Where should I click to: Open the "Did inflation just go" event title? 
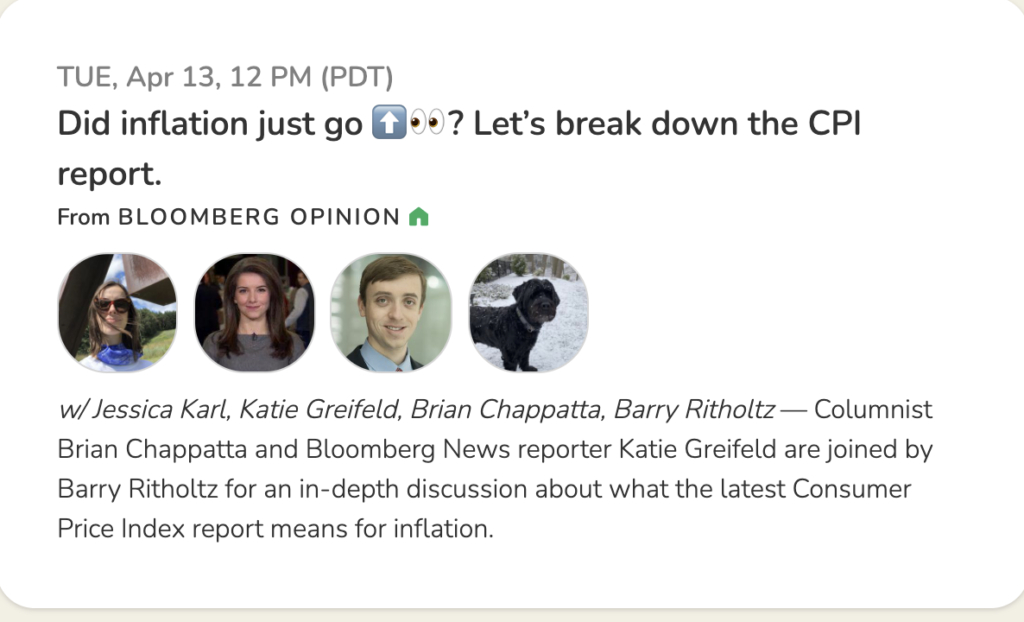[210, 124]
